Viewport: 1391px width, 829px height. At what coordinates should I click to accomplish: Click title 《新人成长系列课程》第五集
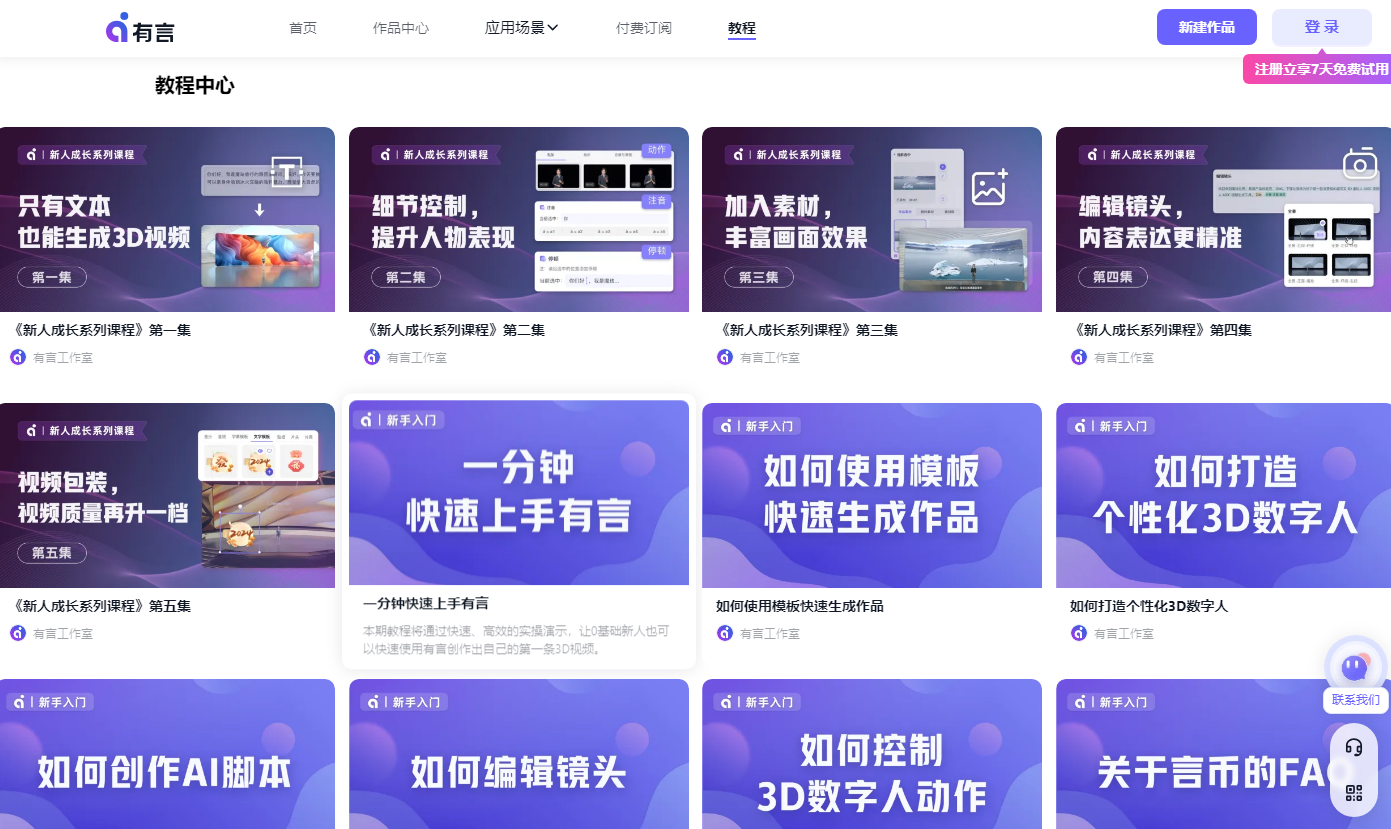(x=98, y=606)
